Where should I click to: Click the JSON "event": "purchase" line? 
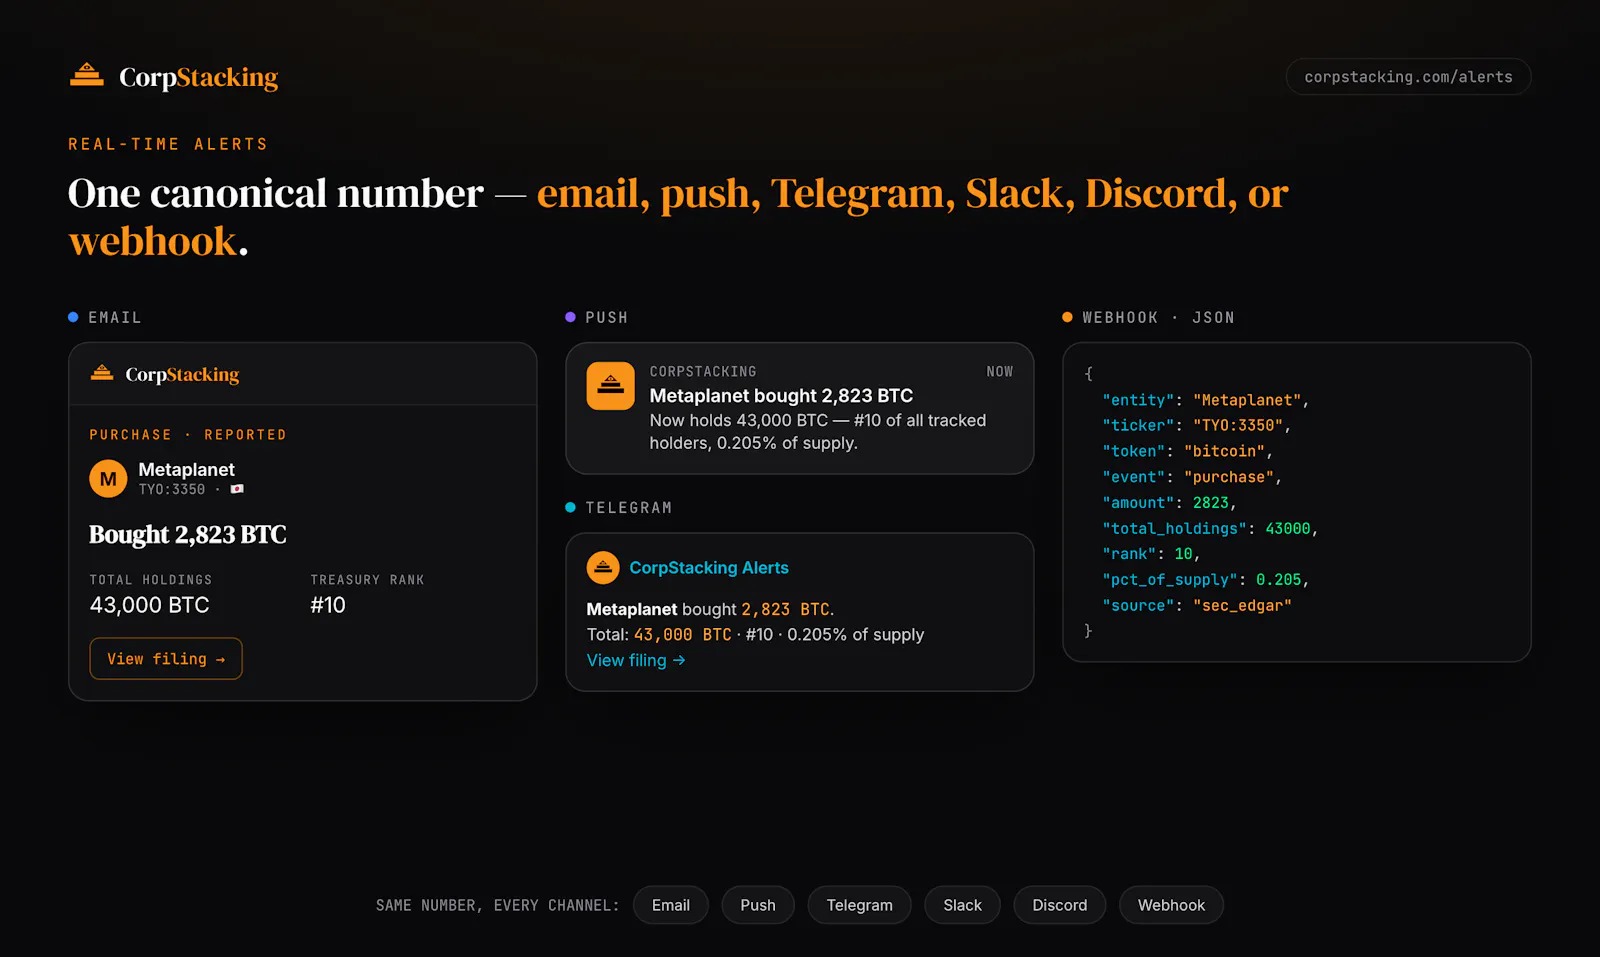(1192, 477)
